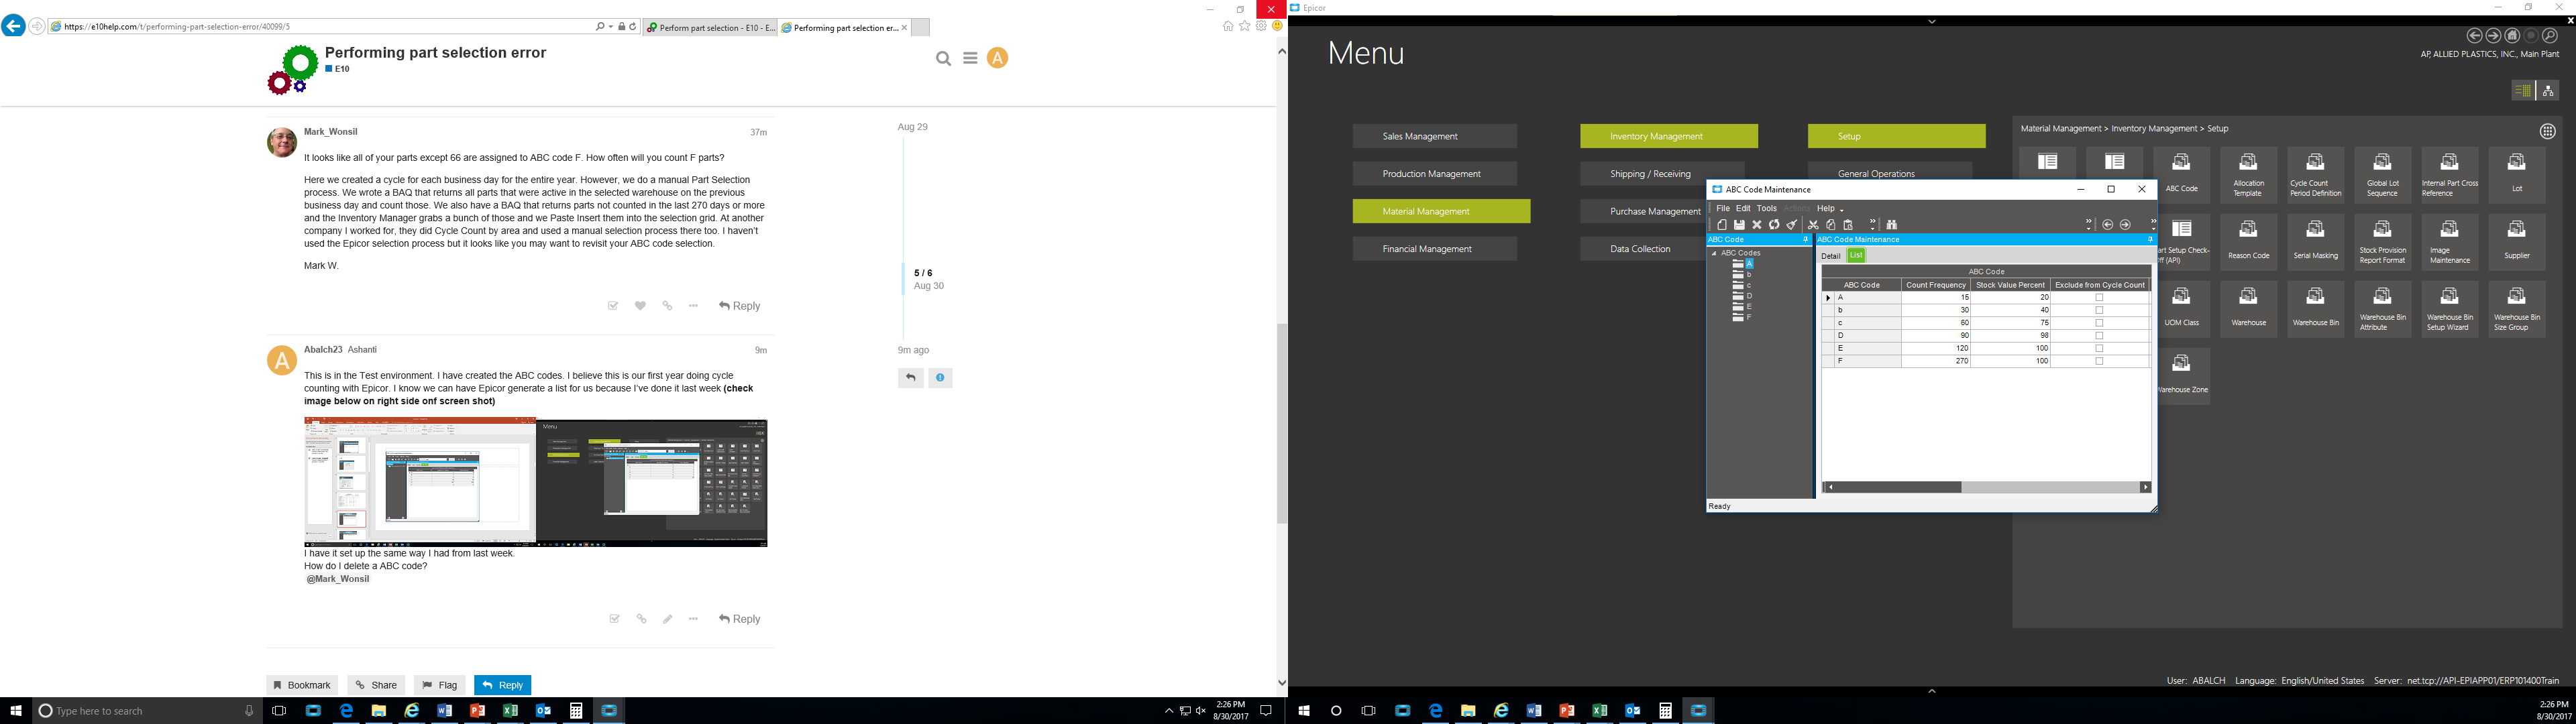Check Exclude from Cycle Count for row F

click(2099, 361)
